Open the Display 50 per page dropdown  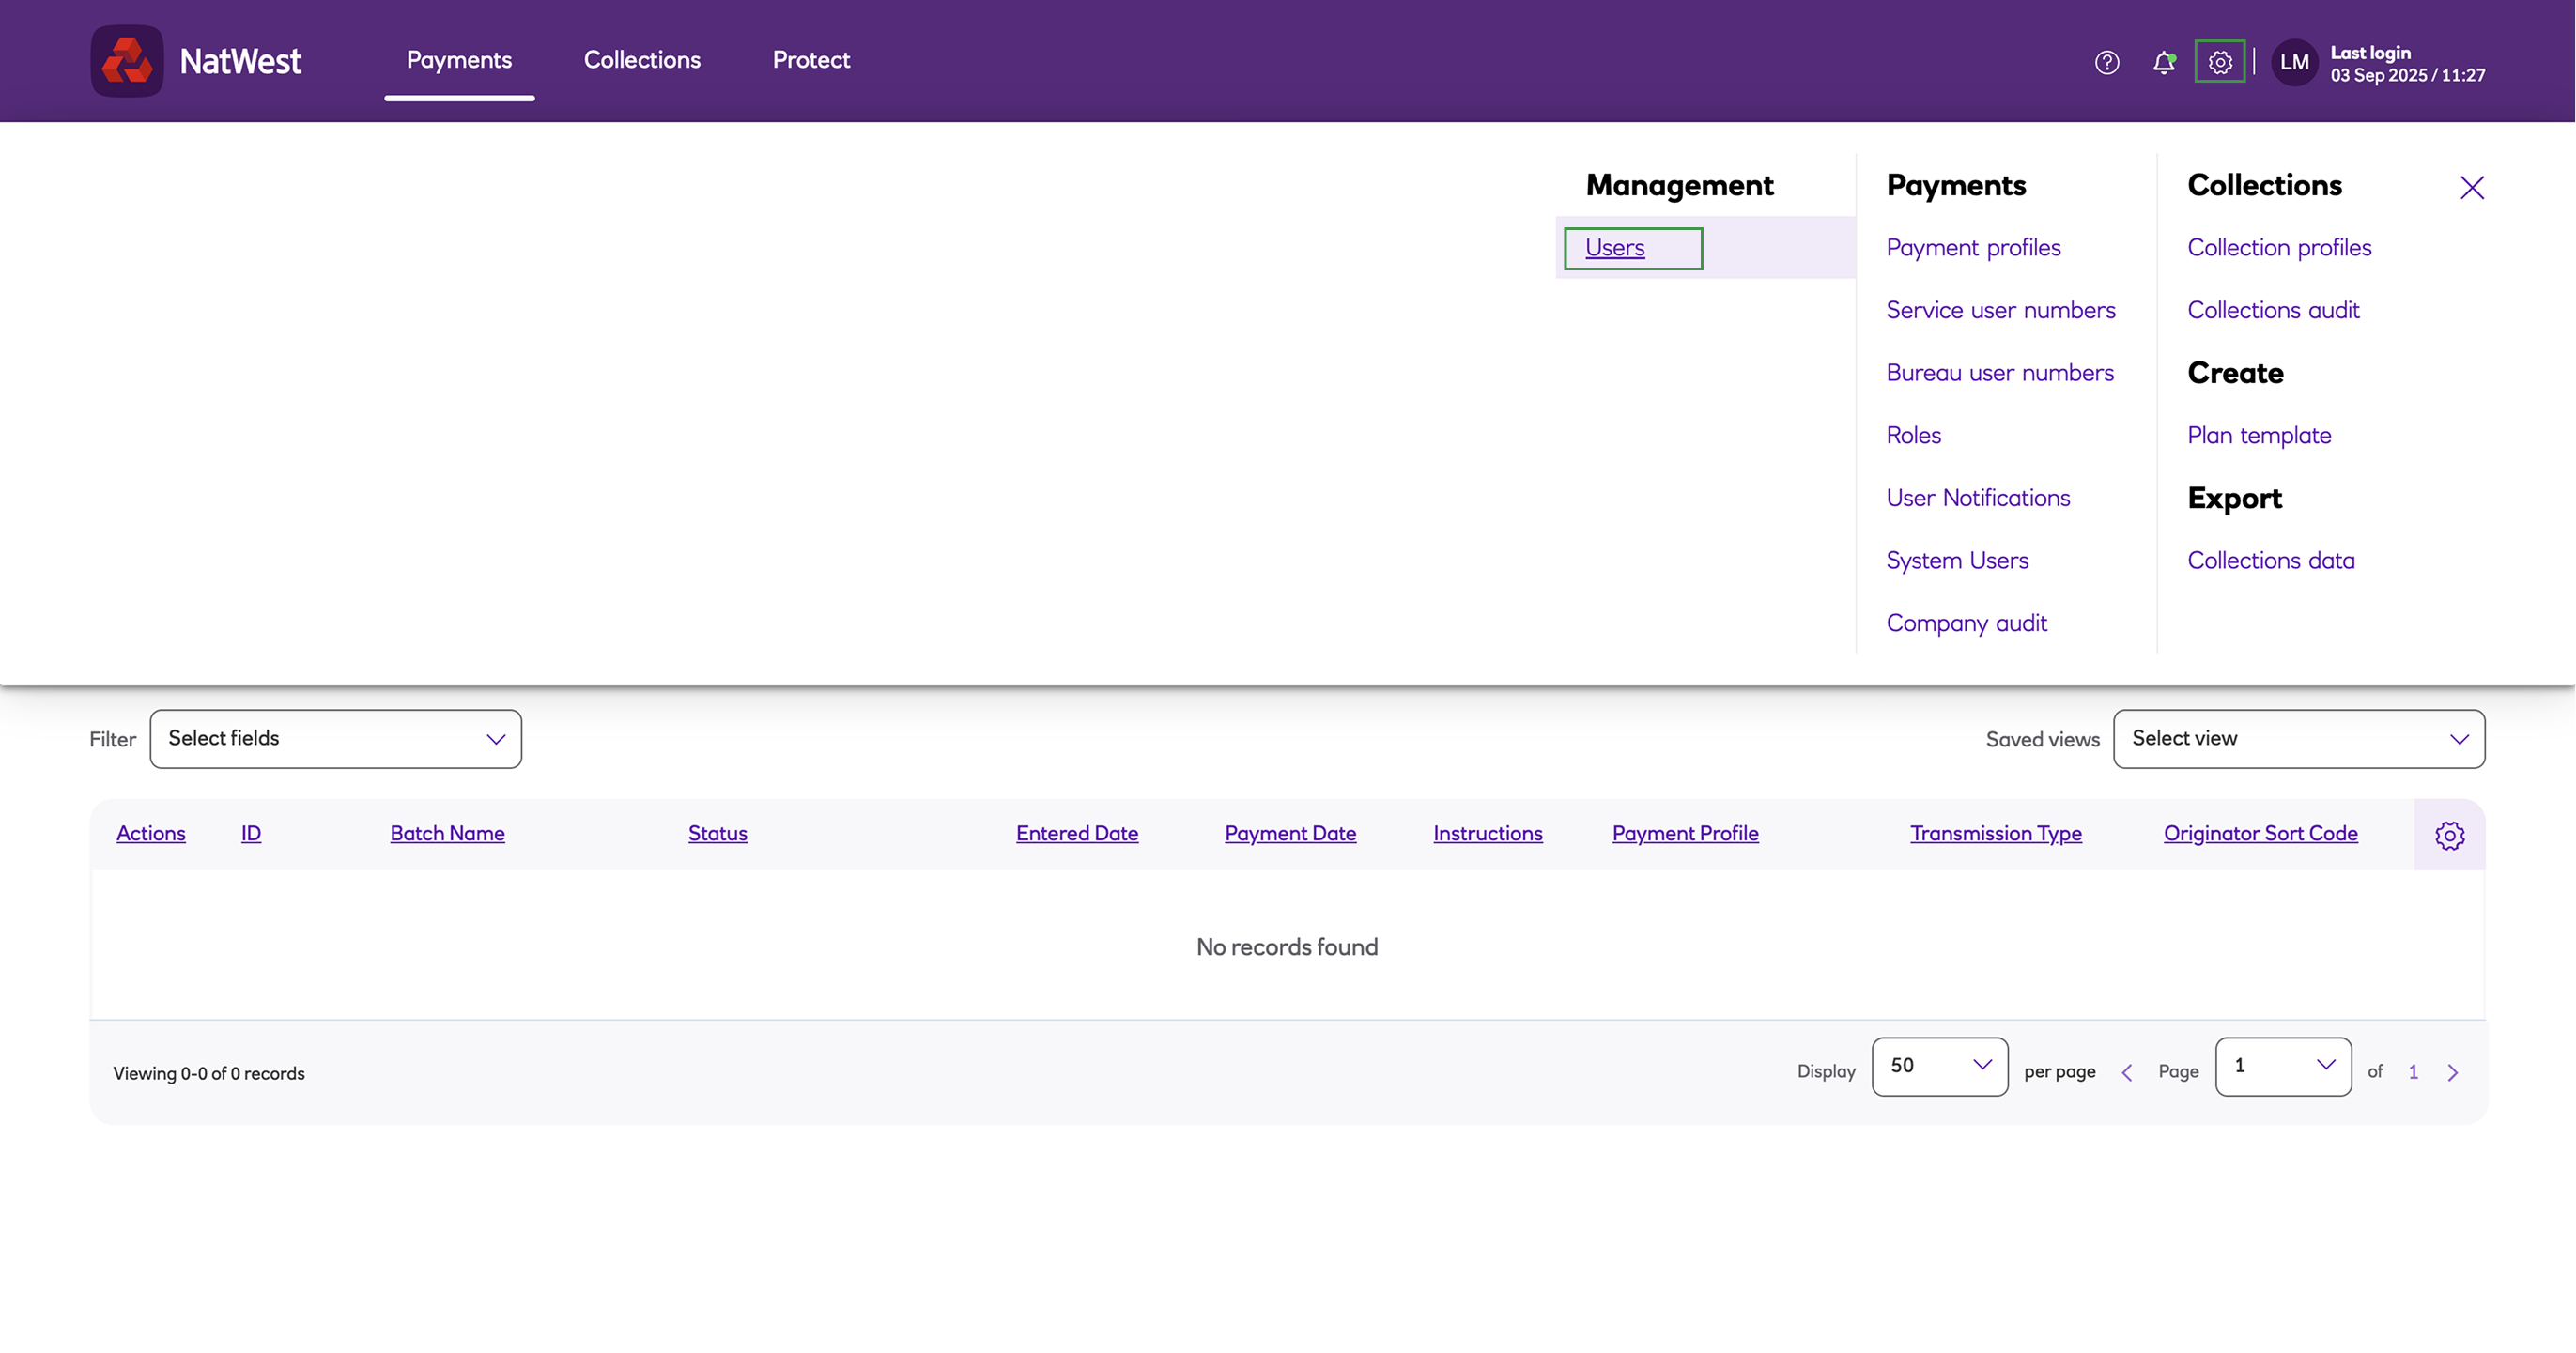(x=1939, y=1066)
